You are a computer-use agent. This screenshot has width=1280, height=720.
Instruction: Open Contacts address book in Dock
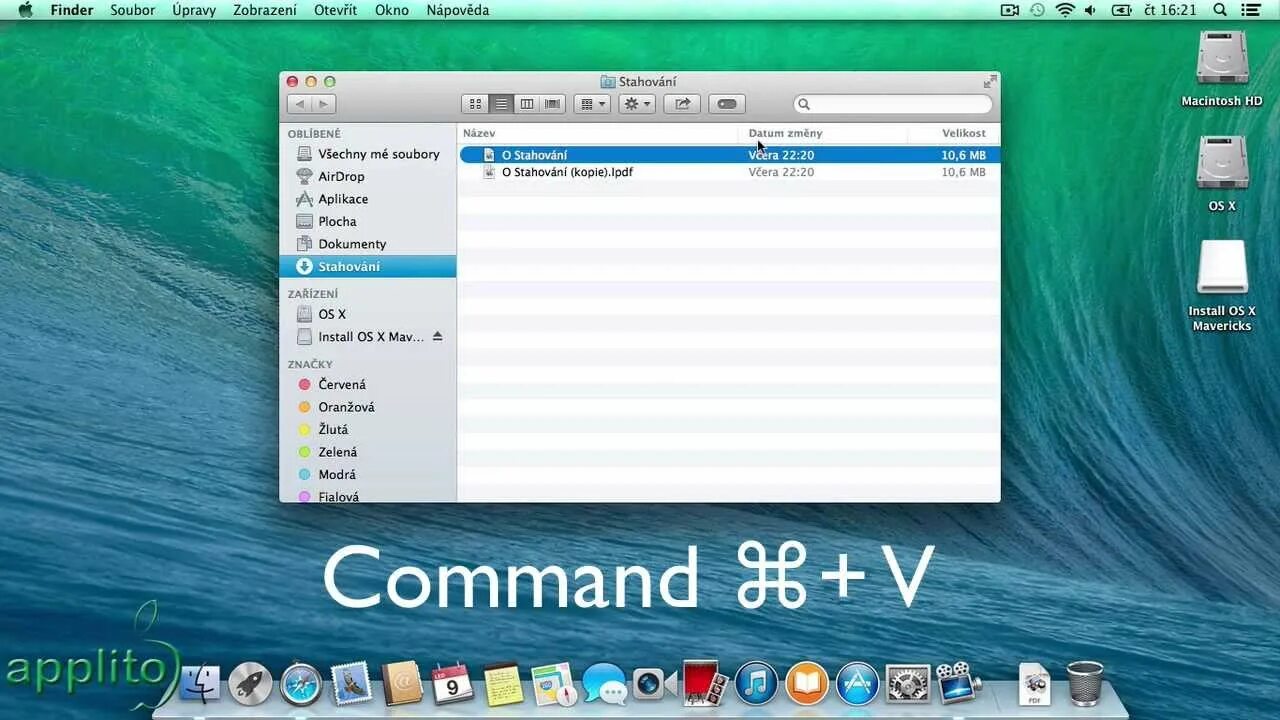tap(402, 685)
